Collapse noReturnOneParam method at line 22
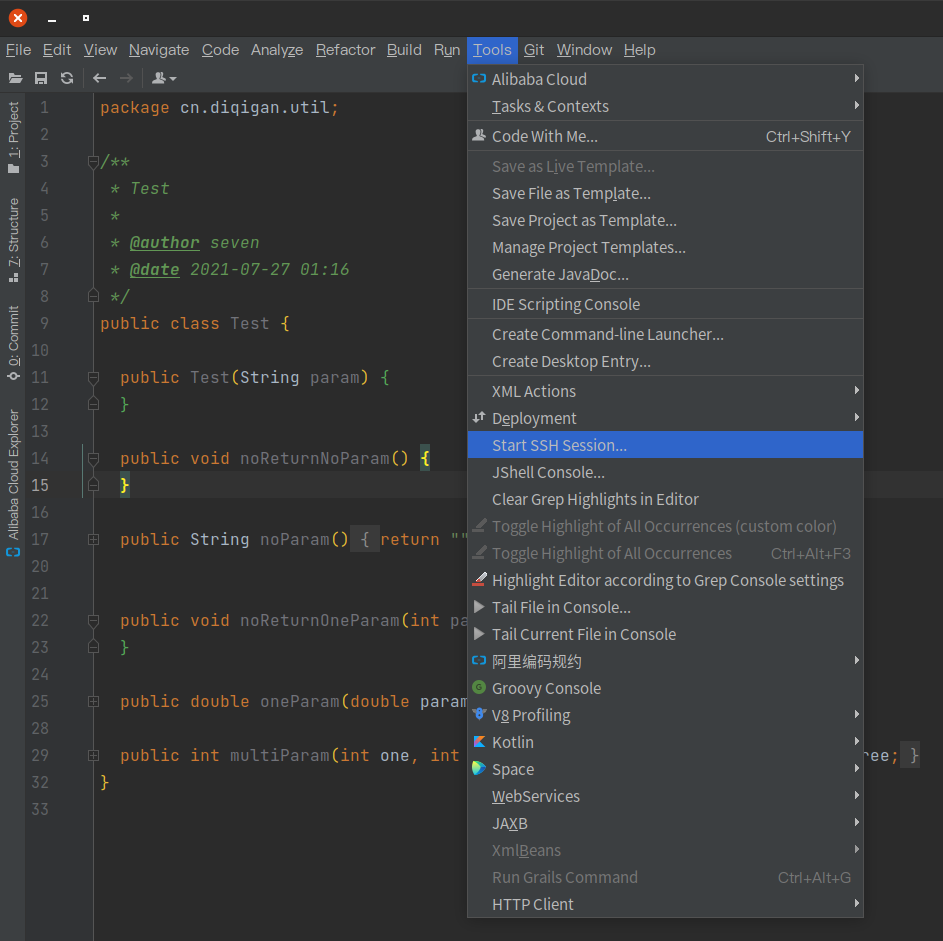Image resolution: width=943 pixels, height=941 pixels. click(x=93, y=621)
